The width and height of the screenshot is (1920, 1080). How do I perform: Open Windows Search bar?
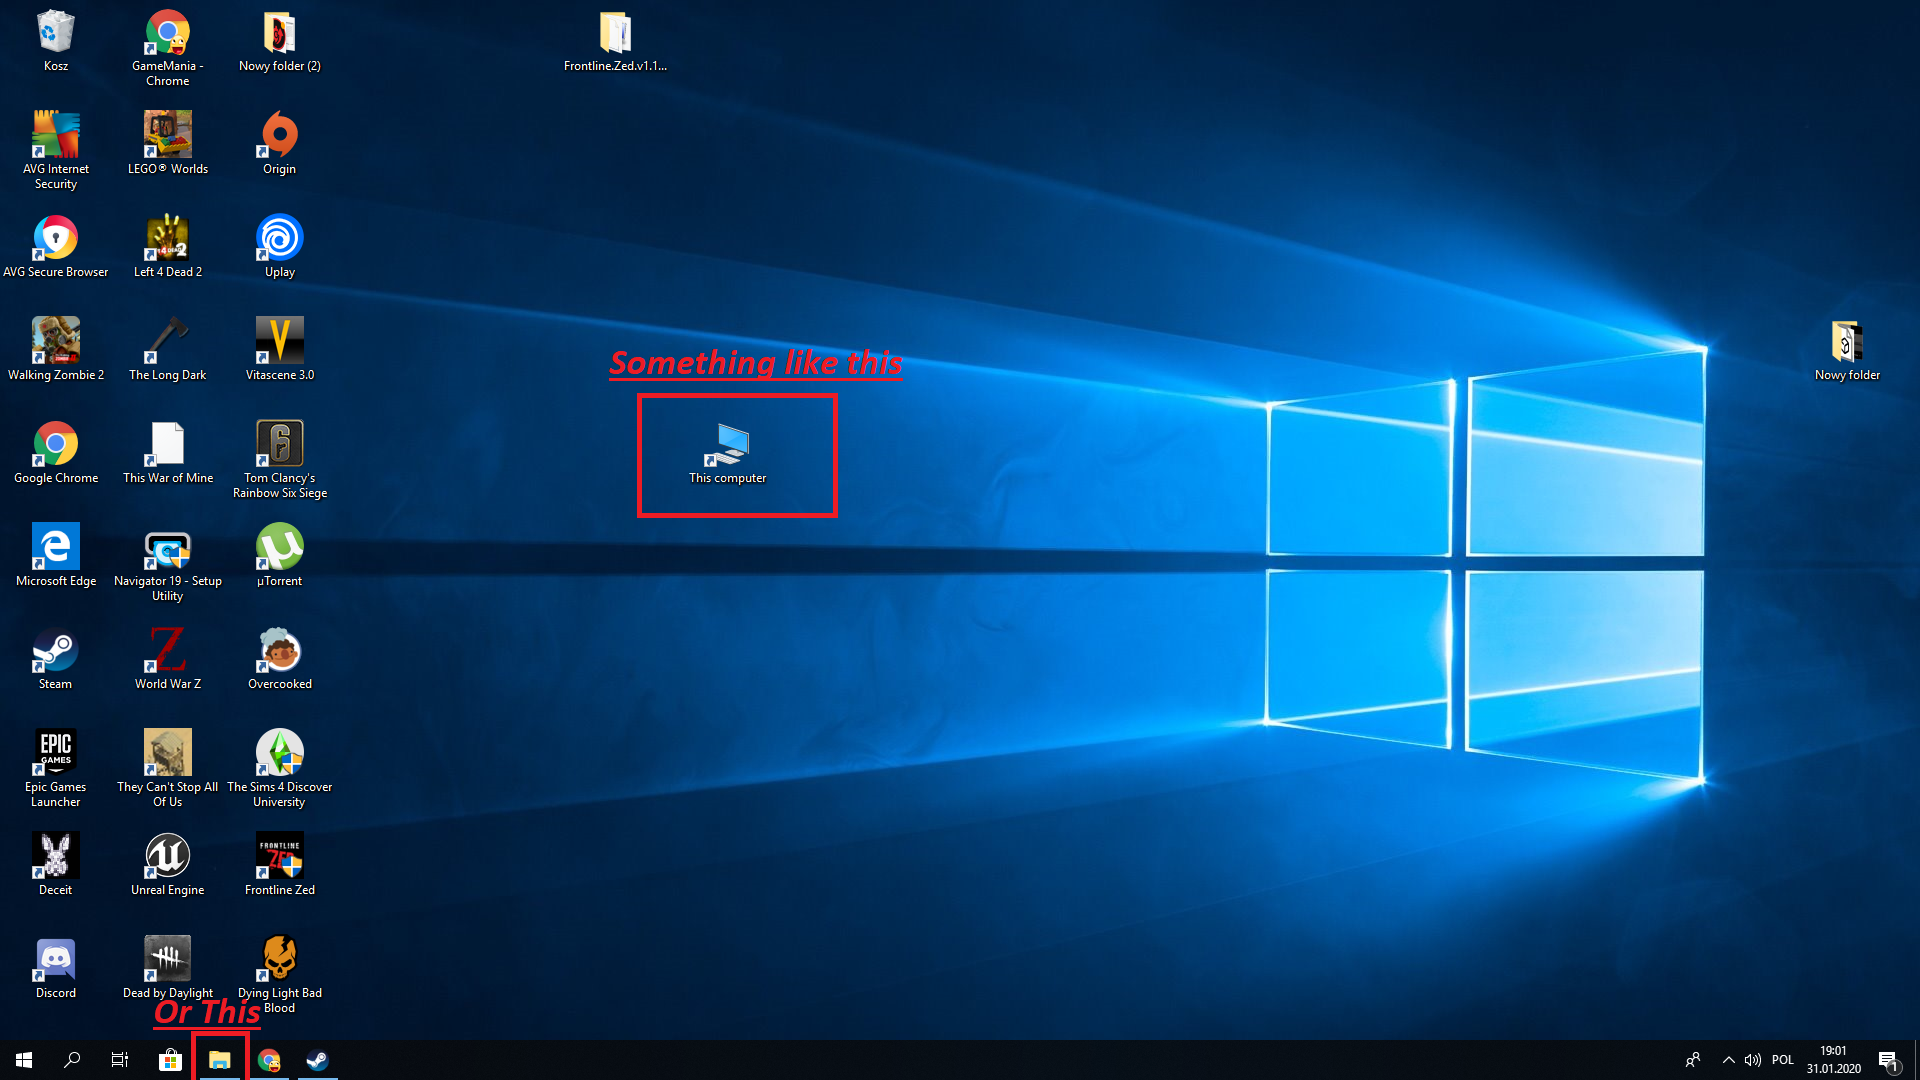point(73,1059)
